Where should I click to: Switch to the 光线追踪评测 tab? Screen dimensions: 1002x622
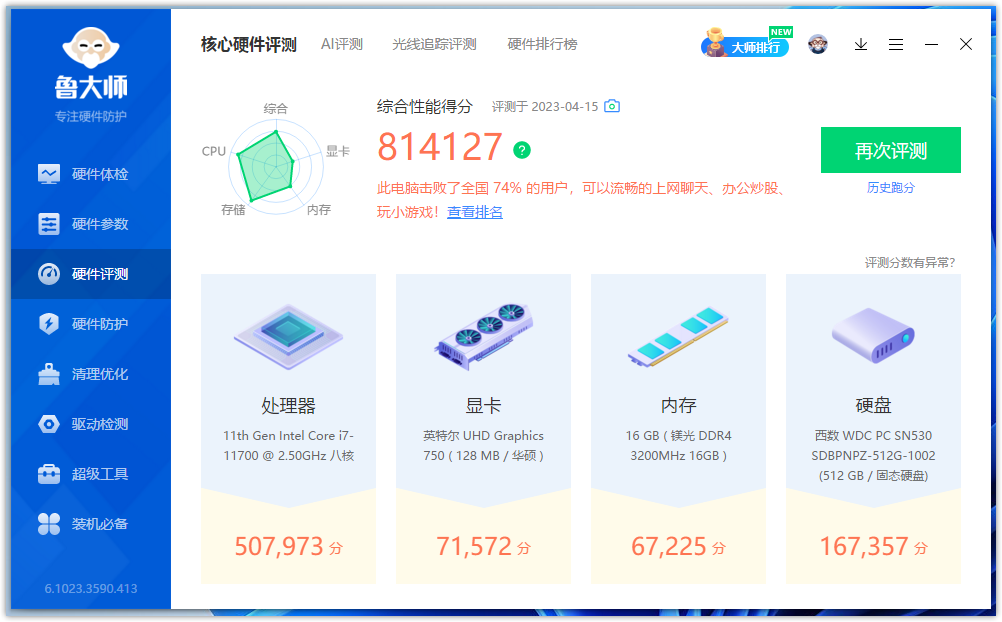(x=435, y=44)
